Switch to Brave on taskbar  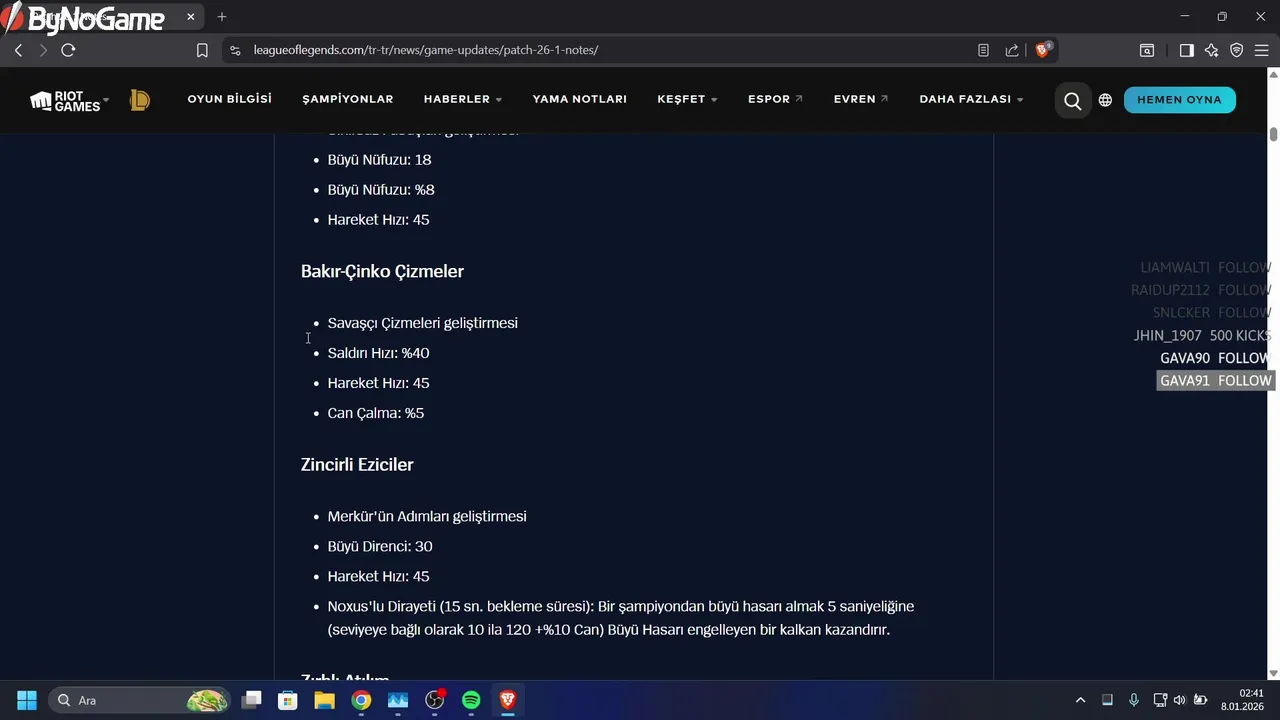click(x=508, y=700)
